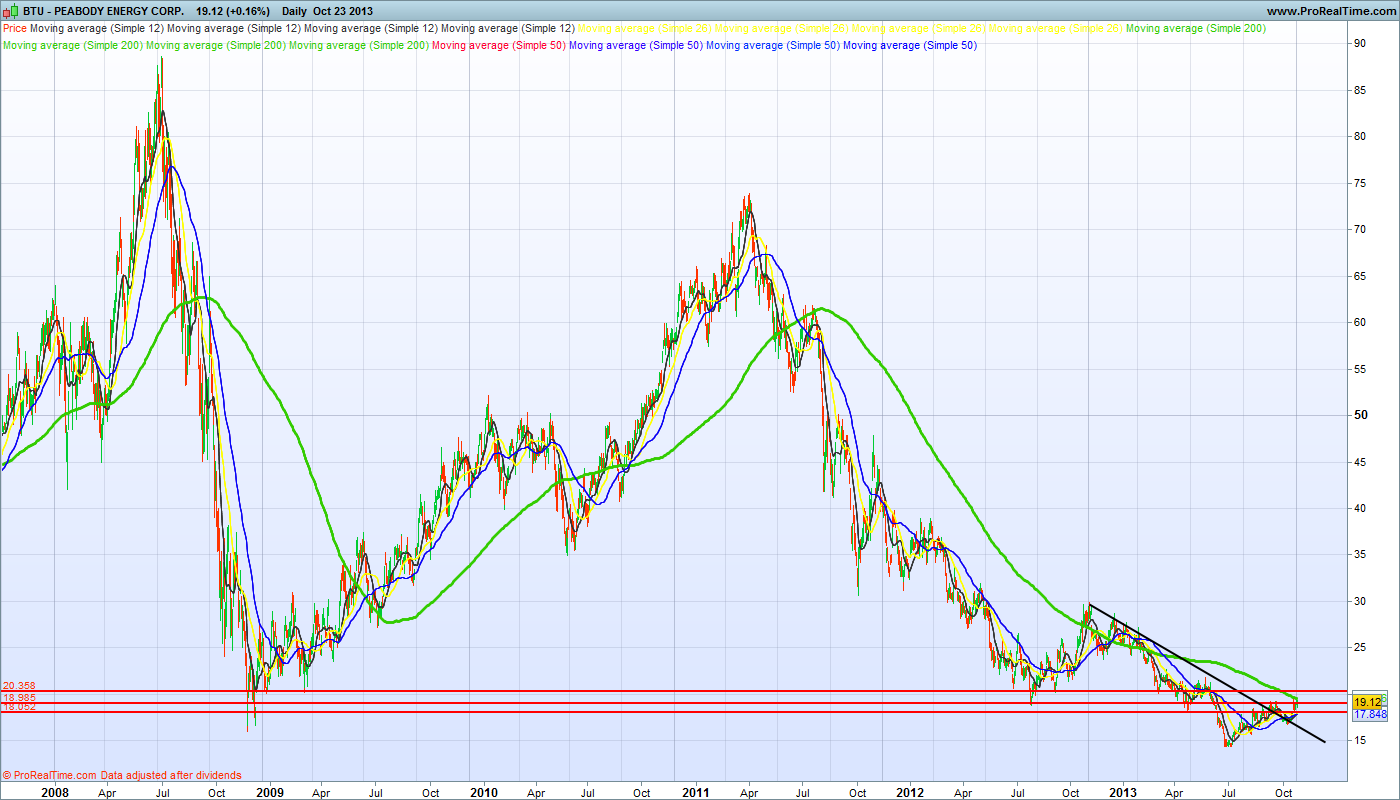The width and height of the screenshot is (1400, 800).
Task: Click the BTU - PEABODY ENERGY CORP. chart title
Action: point(102,11)
